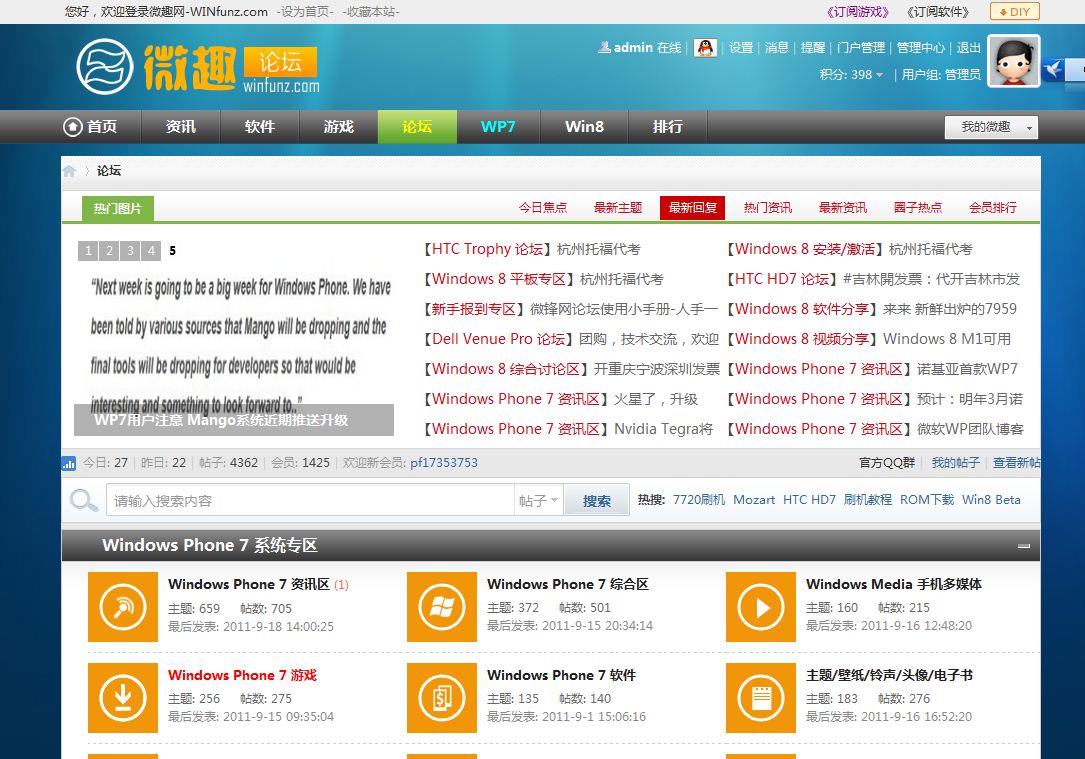
Task: Click the 《订阅软件》 link
Action: (x=938, y=12)
